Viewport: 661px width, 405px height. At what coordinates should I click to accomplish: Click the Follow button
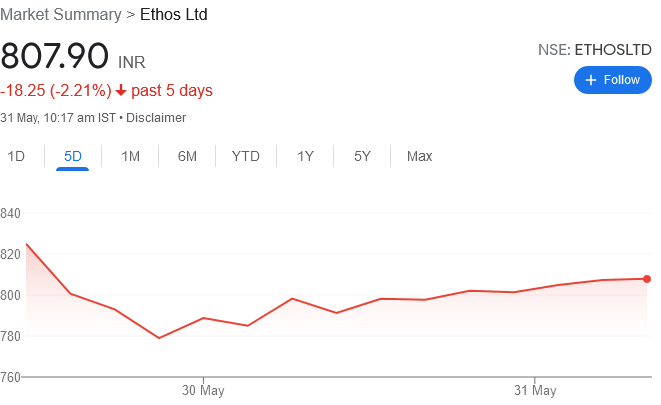[612, 80]
